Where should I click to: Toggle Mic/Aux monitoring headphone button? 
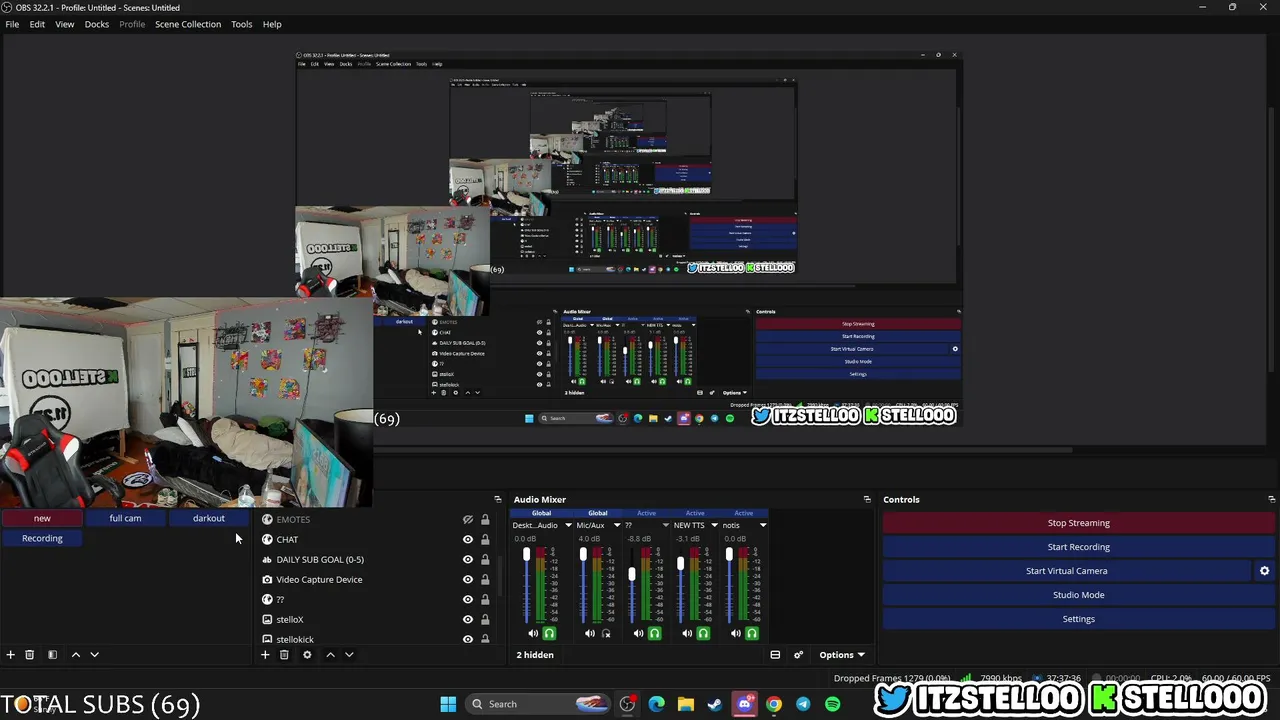click(x=606, y=633)
